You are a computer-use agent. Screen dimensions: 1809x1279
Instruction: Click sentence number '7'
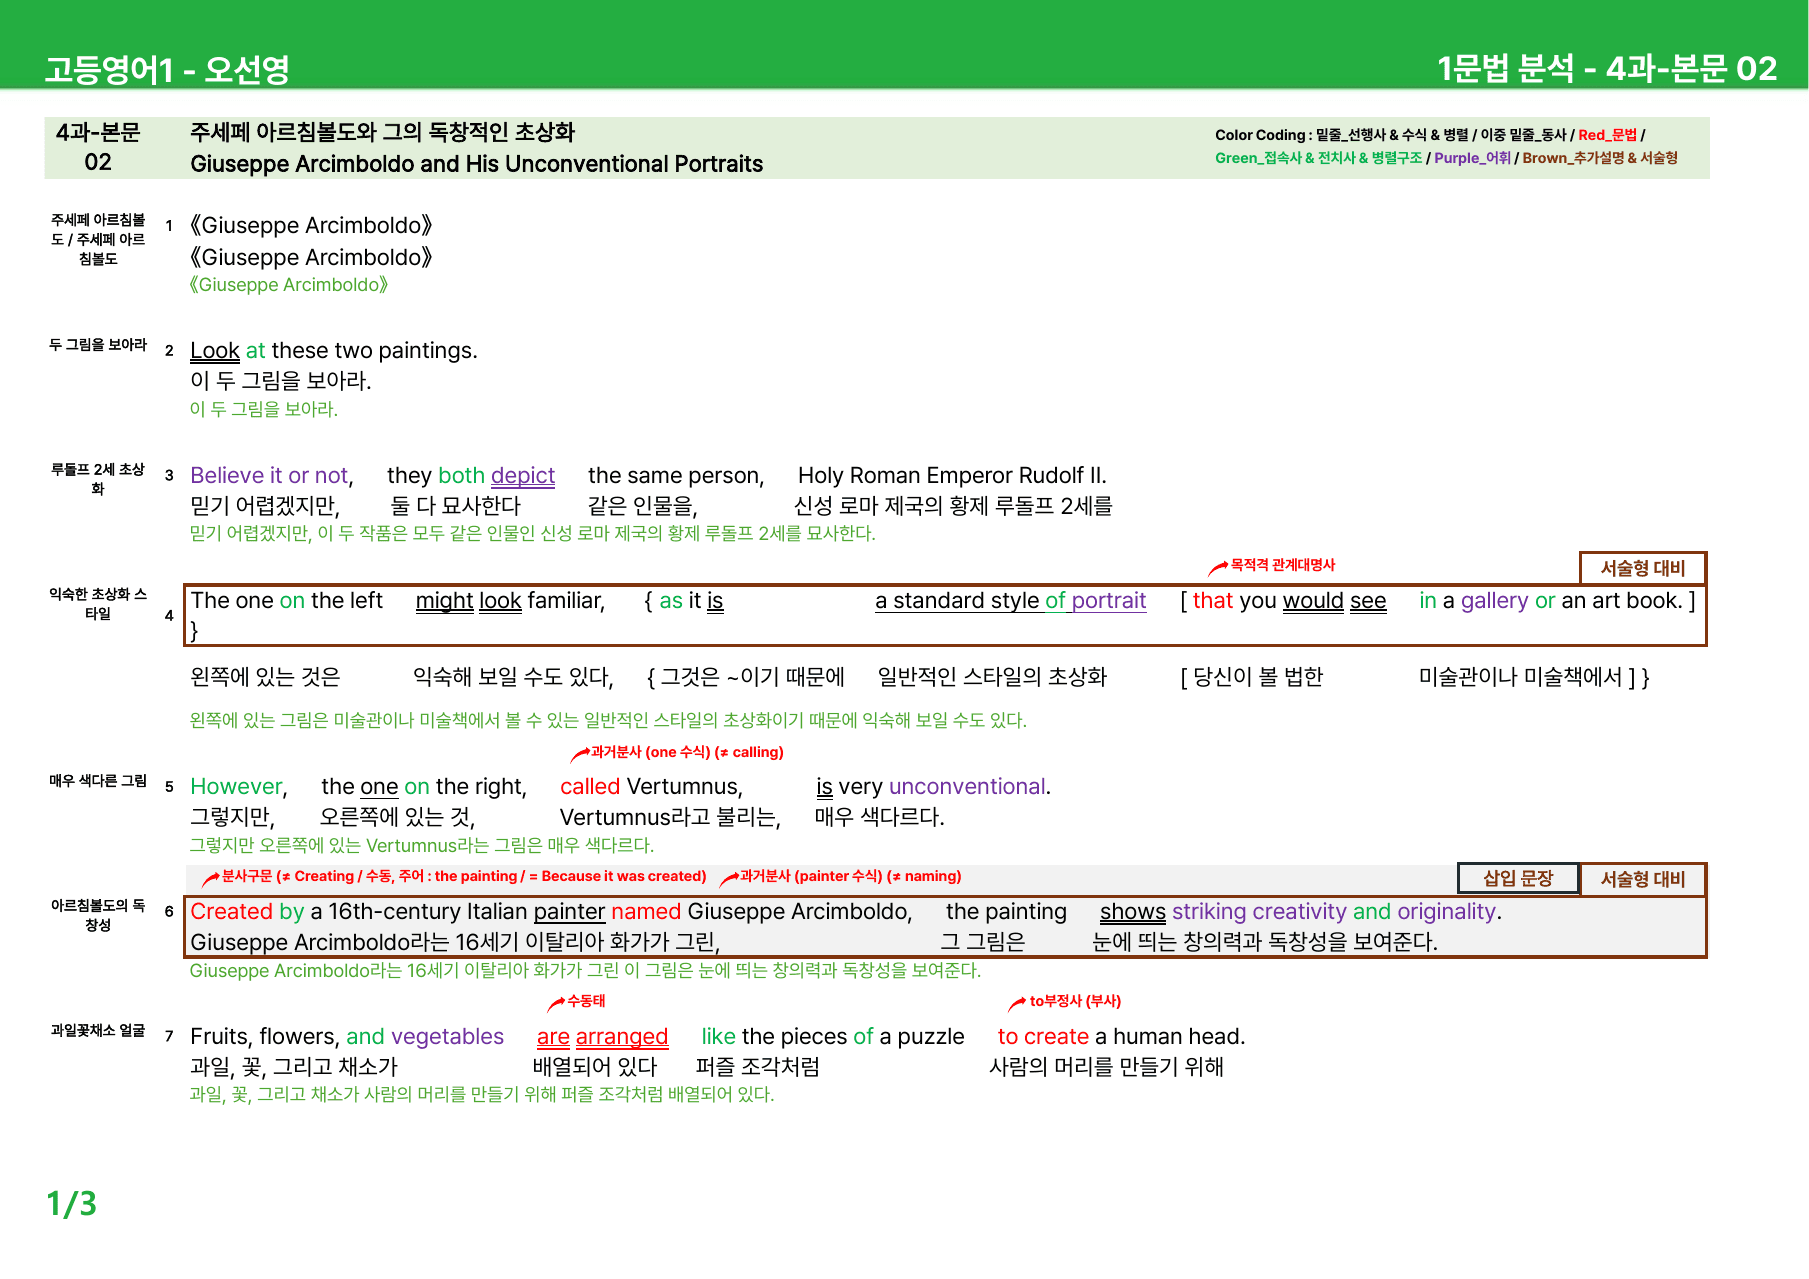click(169, 1037)
